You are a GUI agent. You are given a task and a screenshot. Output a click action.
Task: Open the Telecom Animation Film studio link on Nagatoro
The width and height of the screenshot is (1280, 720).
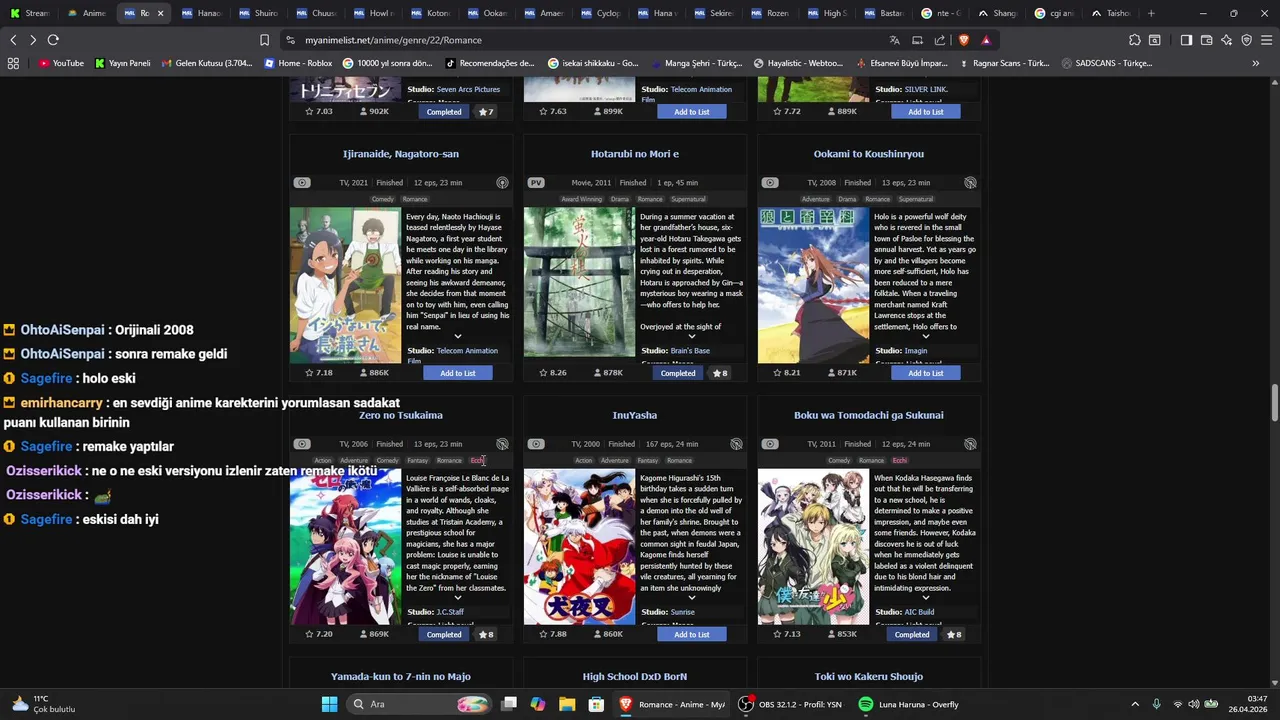click(x=453, y=355)
